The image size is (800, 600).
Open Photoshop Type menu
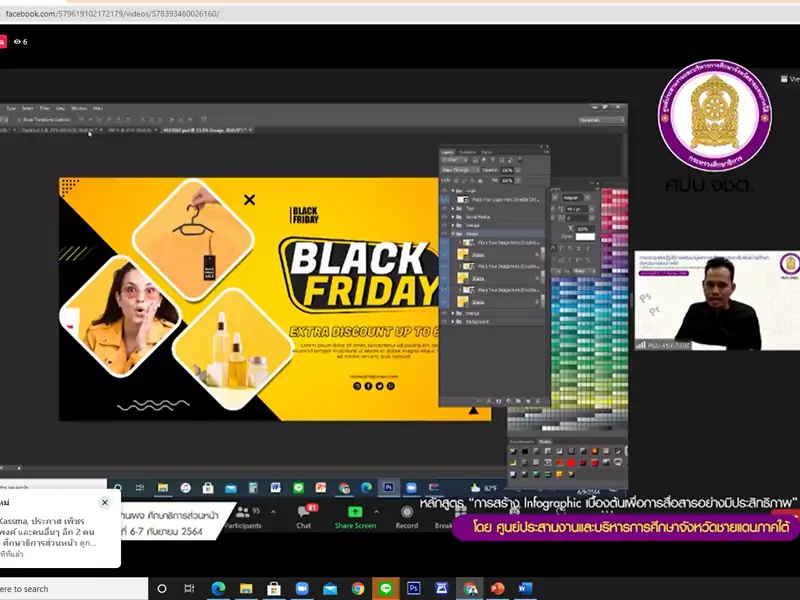pos(11,108)
